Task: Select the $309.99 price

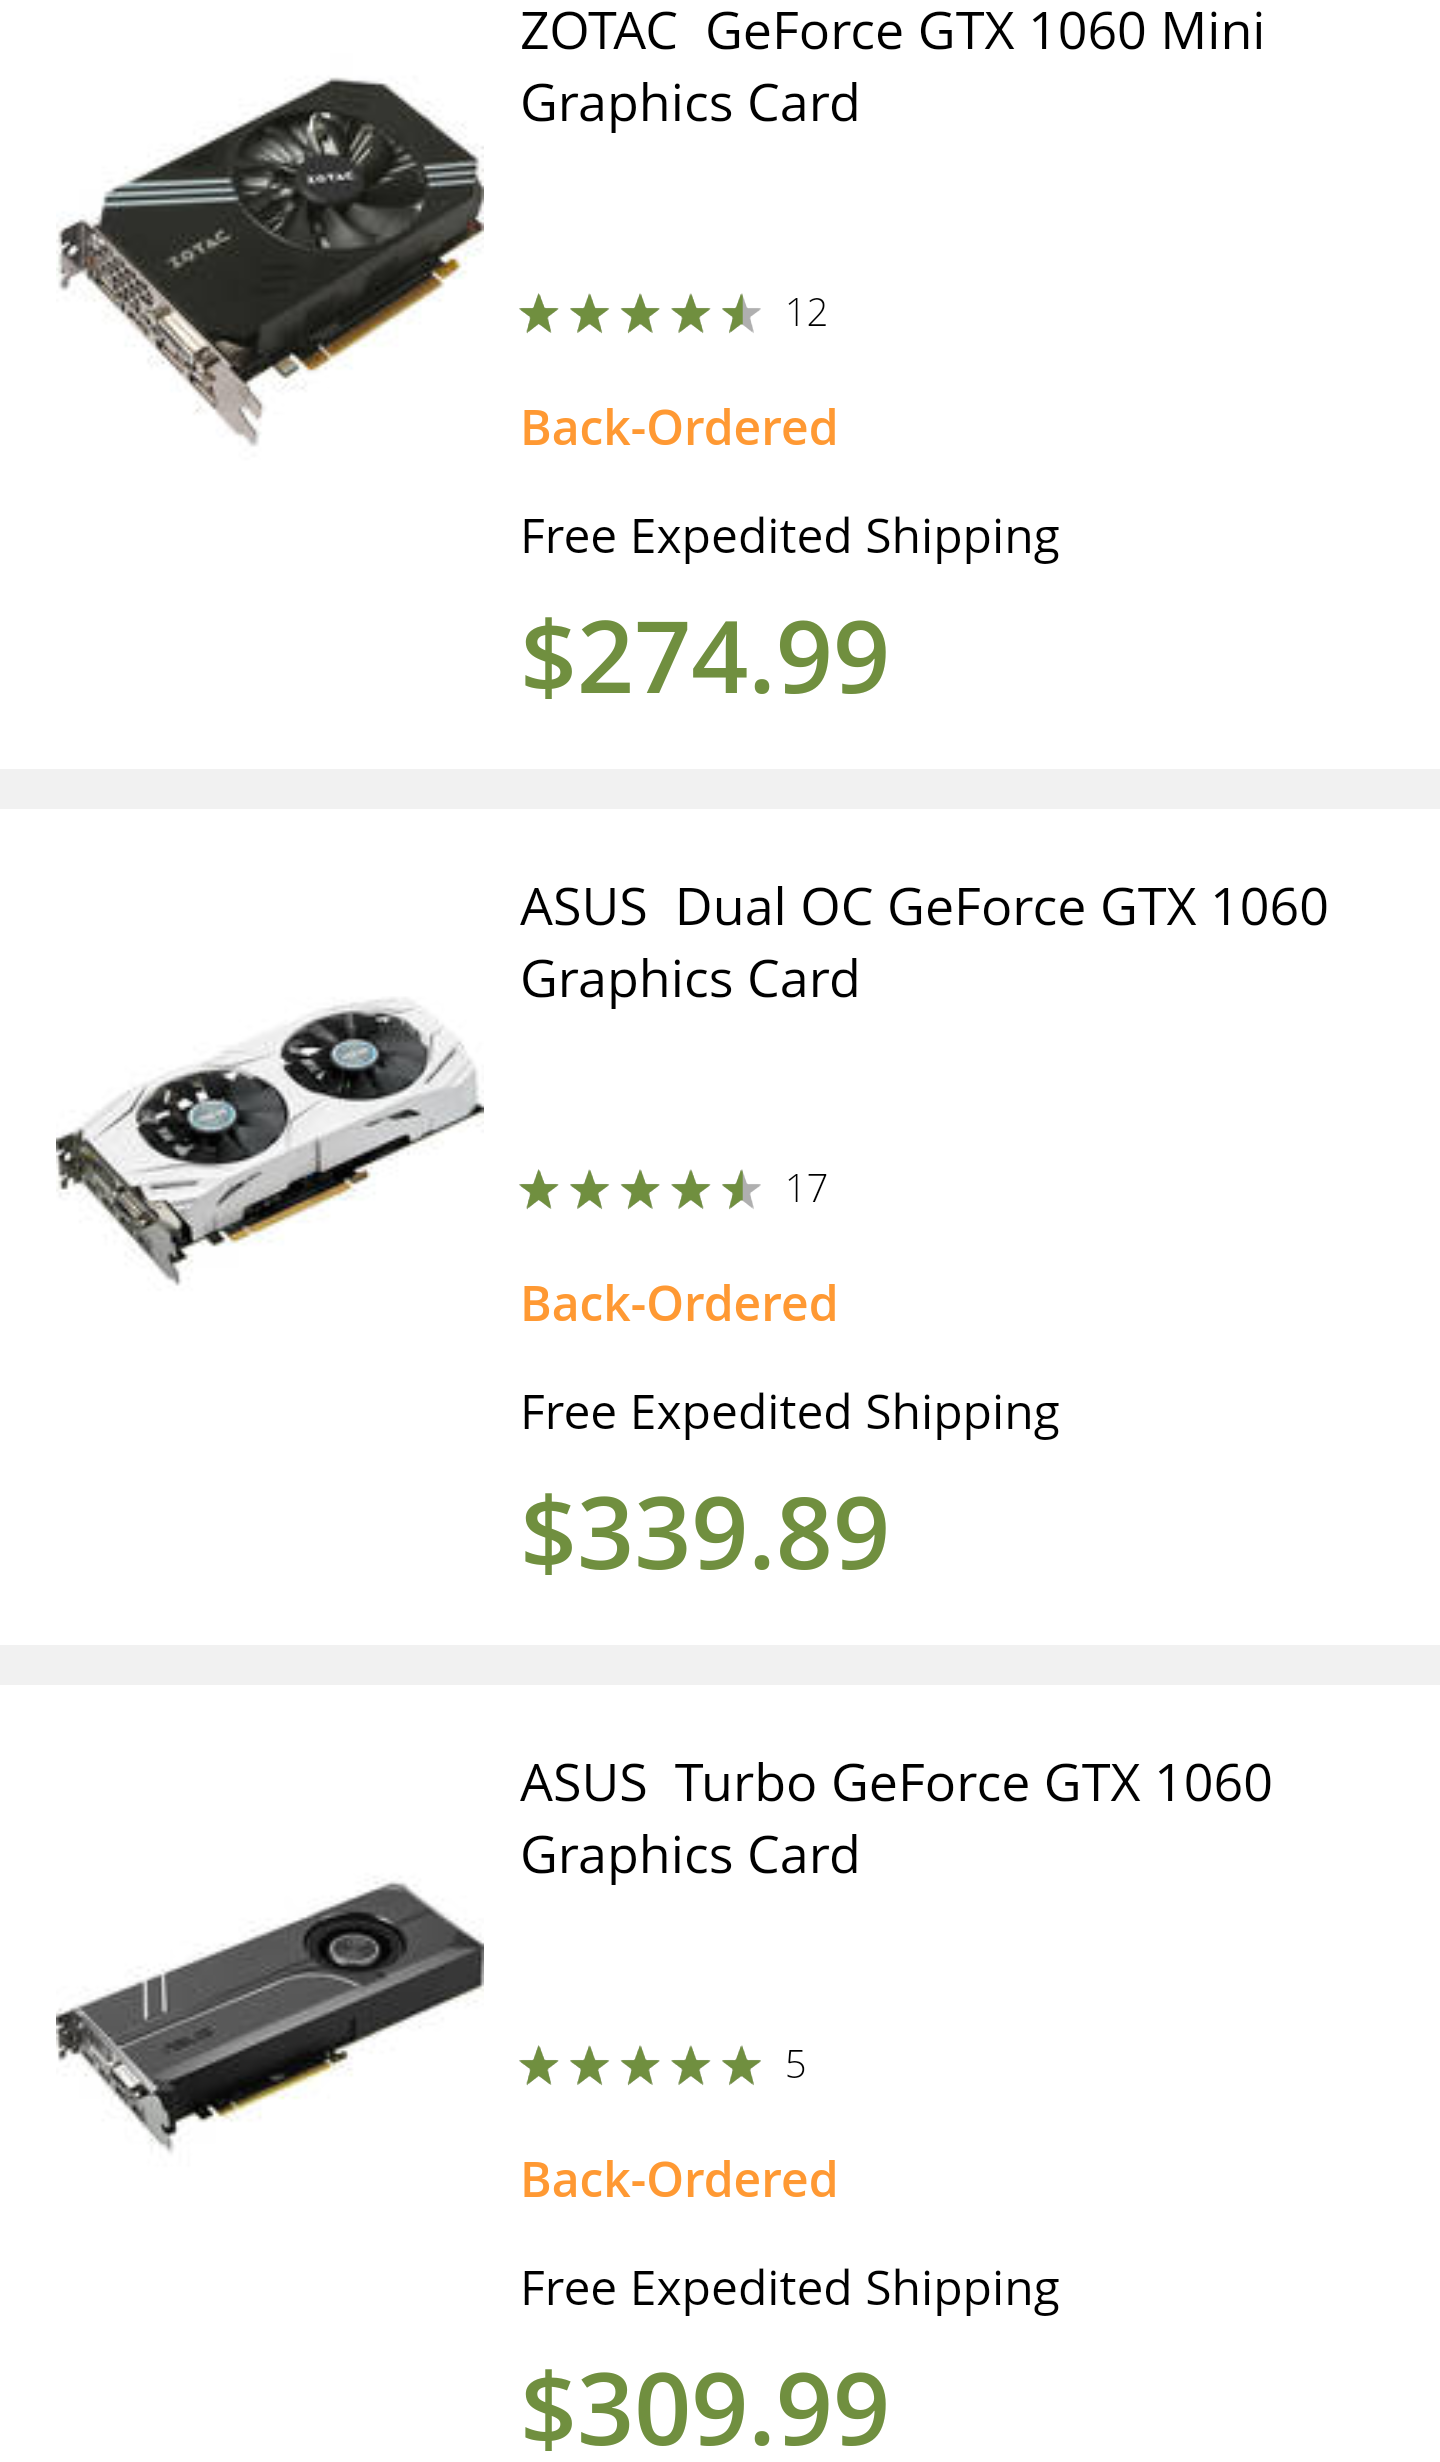Action: 705,2409
